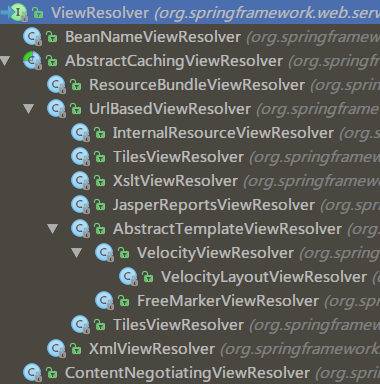Click the package text next to BeanNameViewResolver
This screenshot has height=384, width=380.
pos(313,37)
